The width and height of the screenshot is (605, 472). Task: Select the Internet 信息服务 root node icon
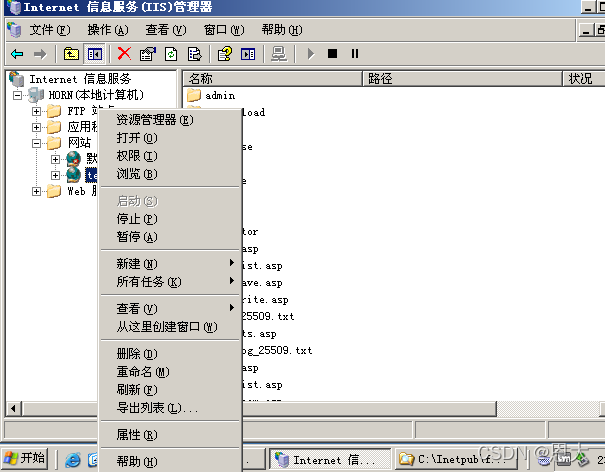coord(16,79)
